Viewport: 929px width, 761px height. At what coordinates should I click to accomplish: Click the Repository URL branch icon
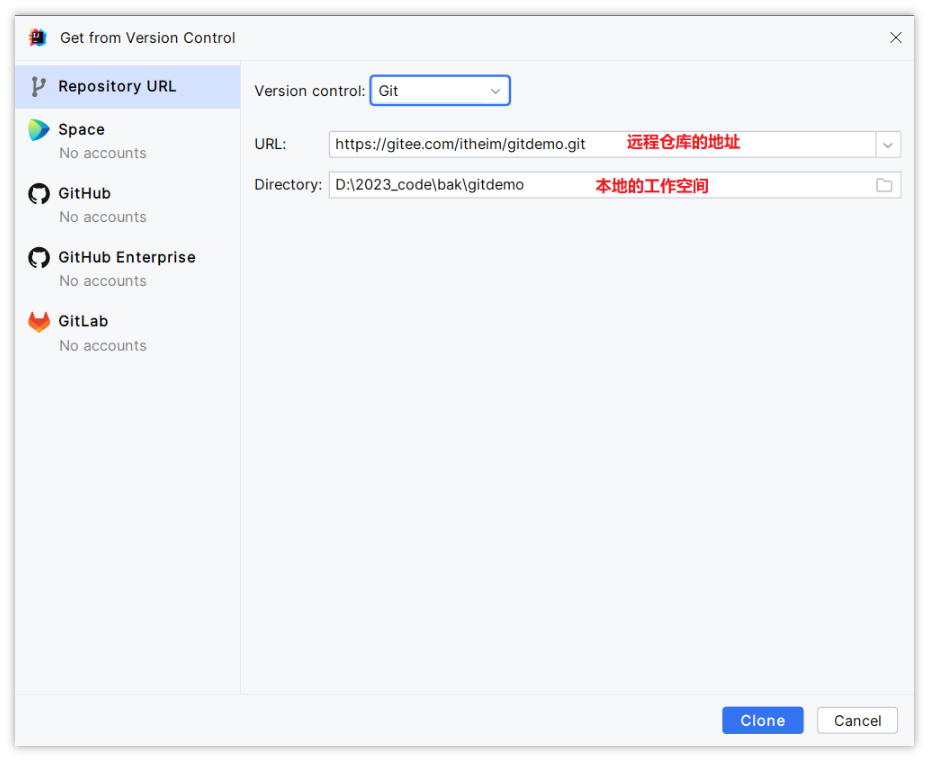click(x=39, y=87)
